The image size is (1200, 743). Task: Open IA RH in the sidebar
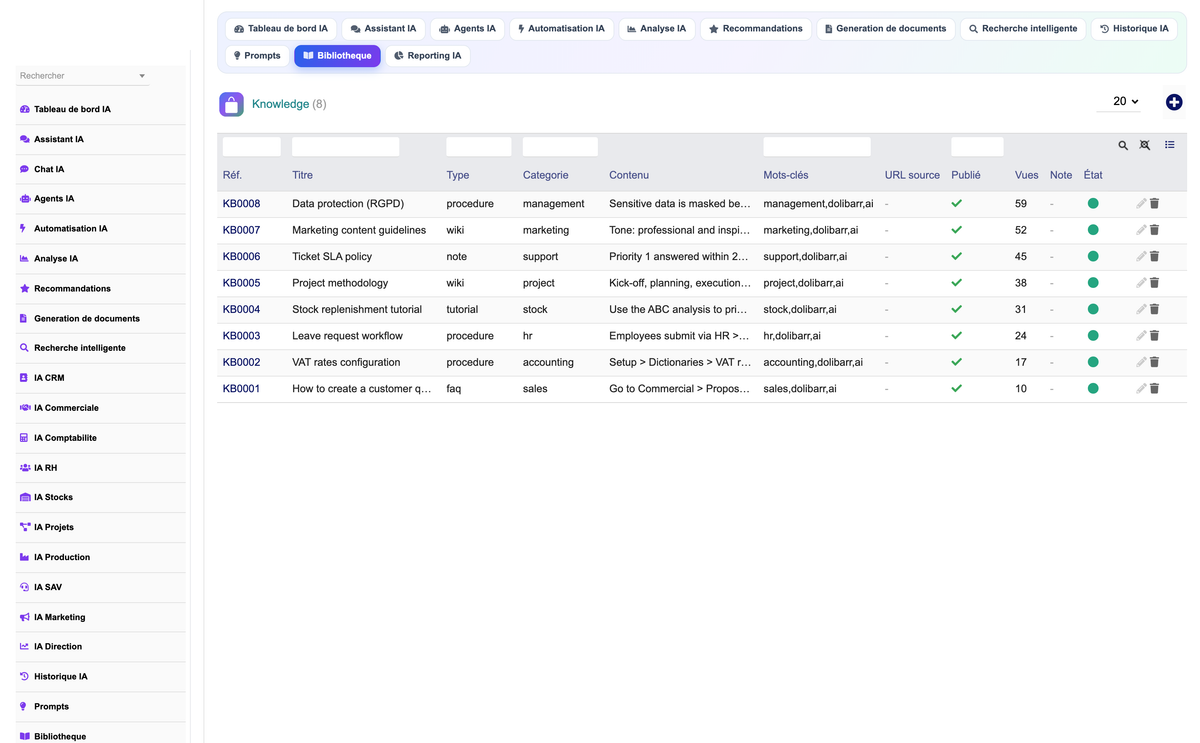(46, 468)
